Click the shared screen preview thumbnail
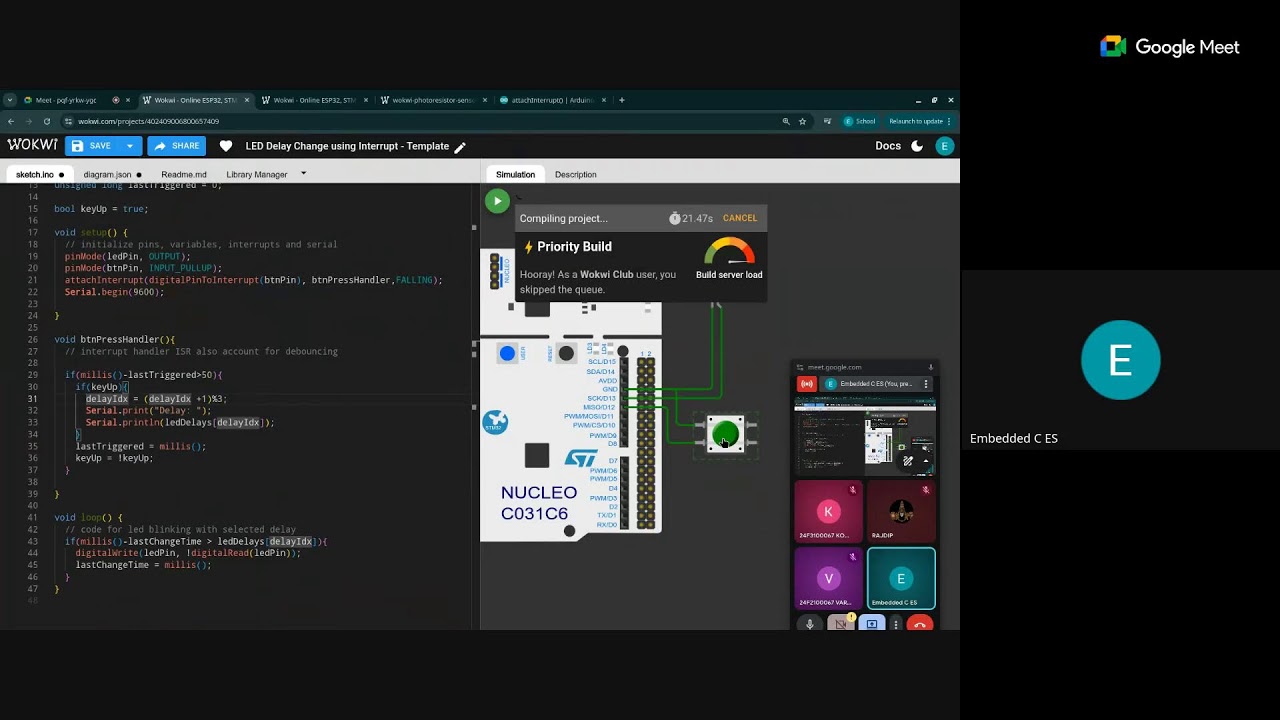The image size is (1280, 720). coord(865,436)
